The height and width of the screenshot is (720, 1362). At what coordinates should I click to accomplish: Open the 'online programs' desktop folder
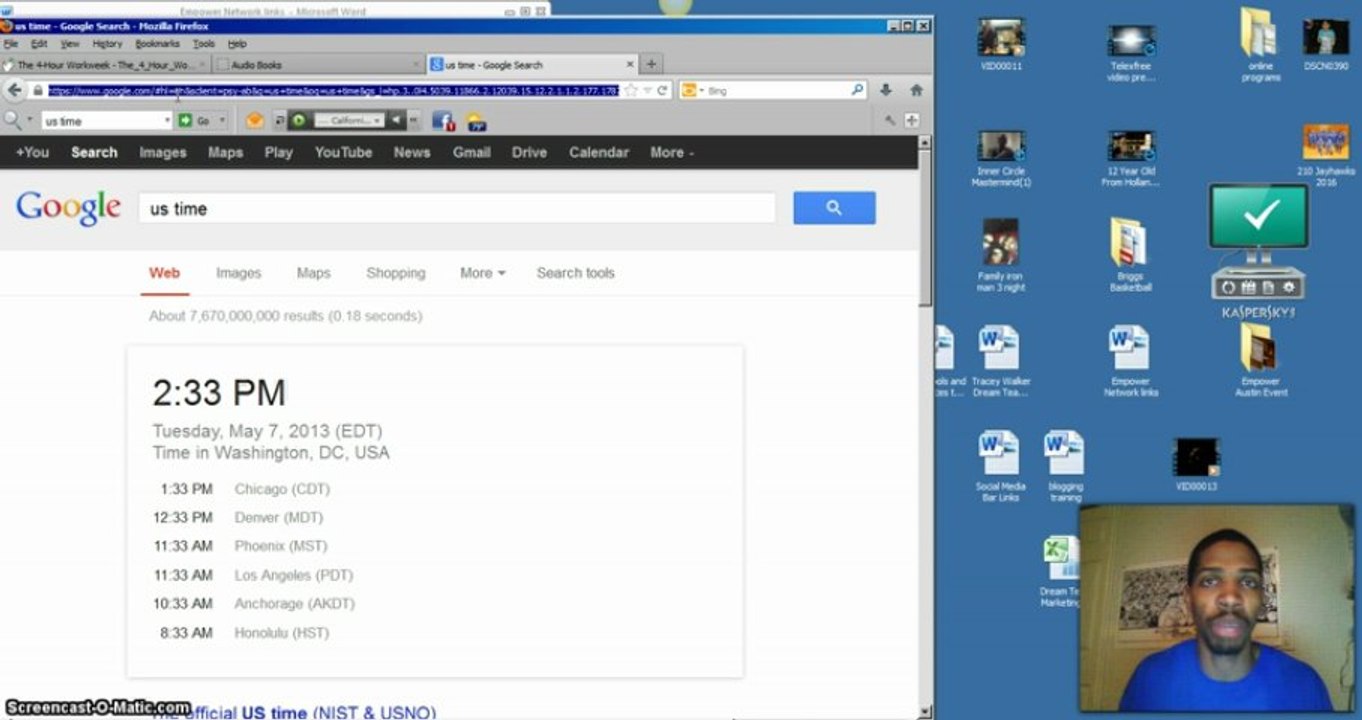click(x=1261, y=45)
